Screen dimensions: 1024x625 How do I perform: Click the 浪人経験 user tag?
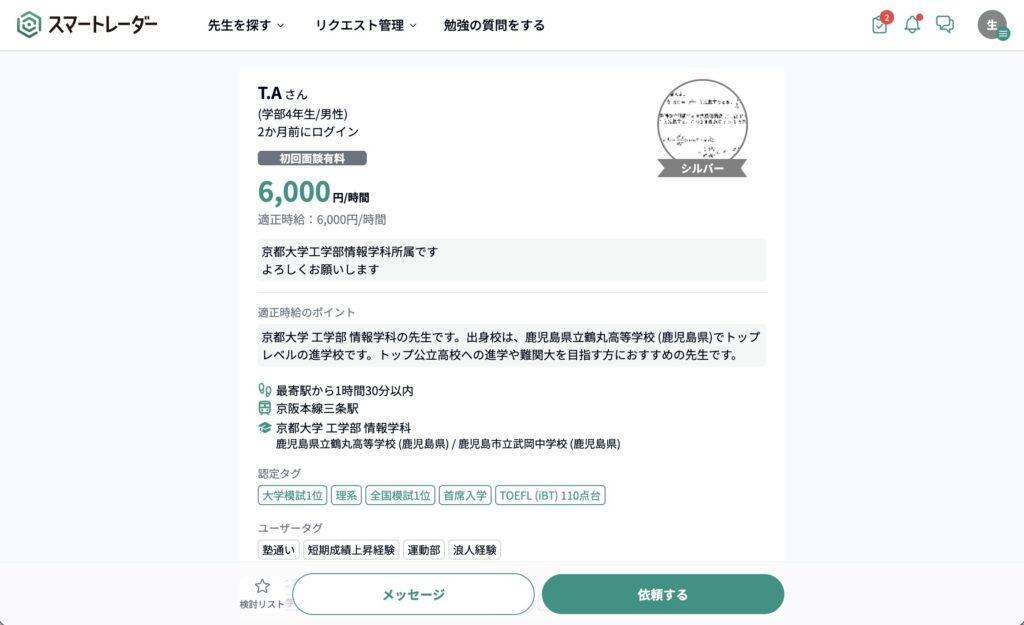click(x=474, y=549)
